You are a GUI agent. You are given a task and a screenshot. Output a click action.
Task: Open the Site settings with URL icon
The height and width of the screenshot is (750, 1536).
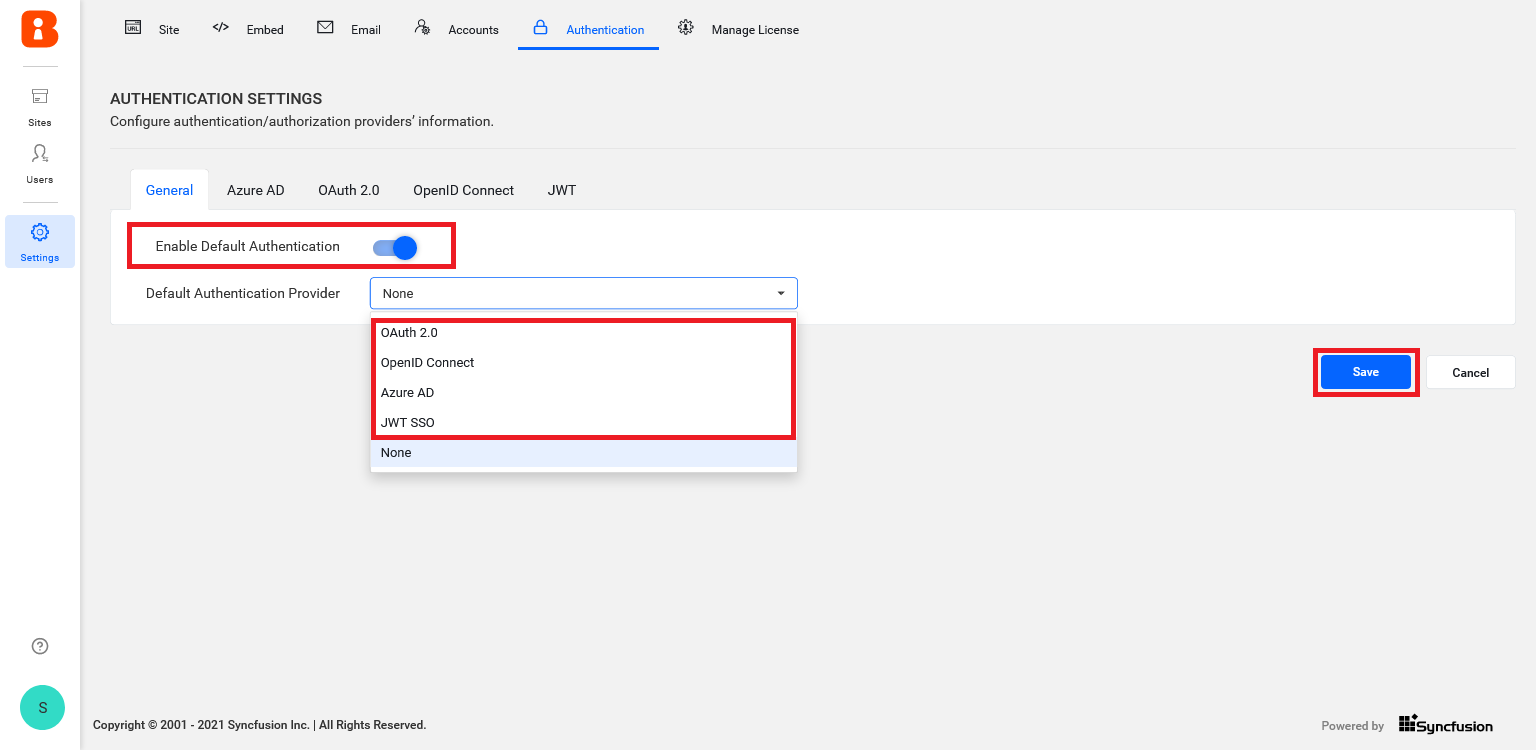click(x=152, y=29)
